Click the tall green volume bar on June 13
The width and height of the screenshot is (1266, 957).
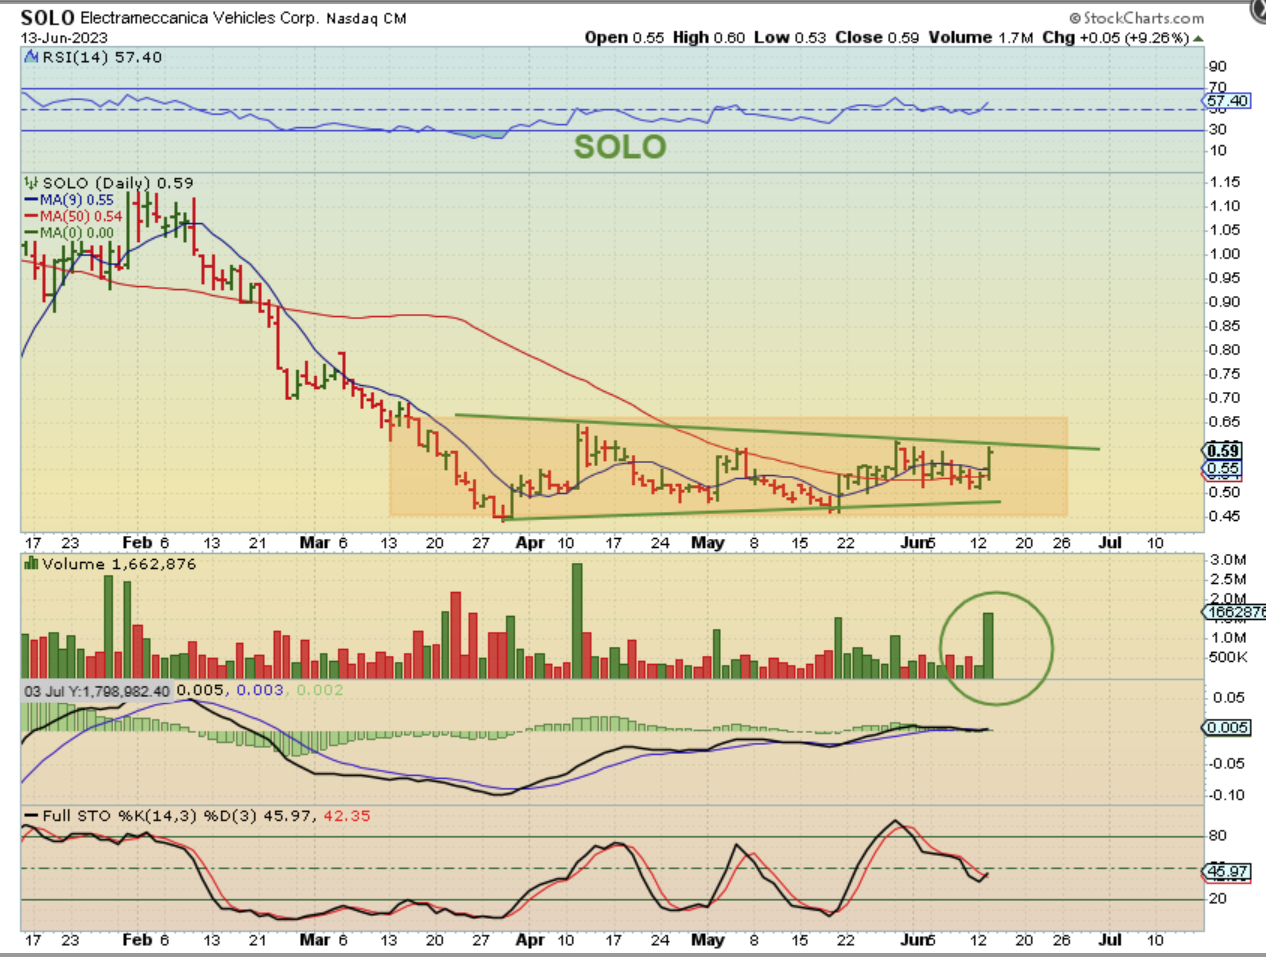988,646
